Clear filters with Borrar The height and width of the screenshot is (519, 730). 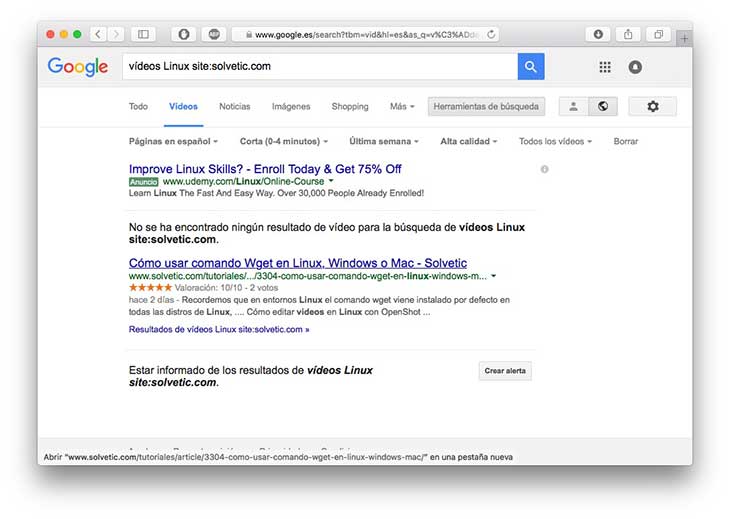coord(626,141)
